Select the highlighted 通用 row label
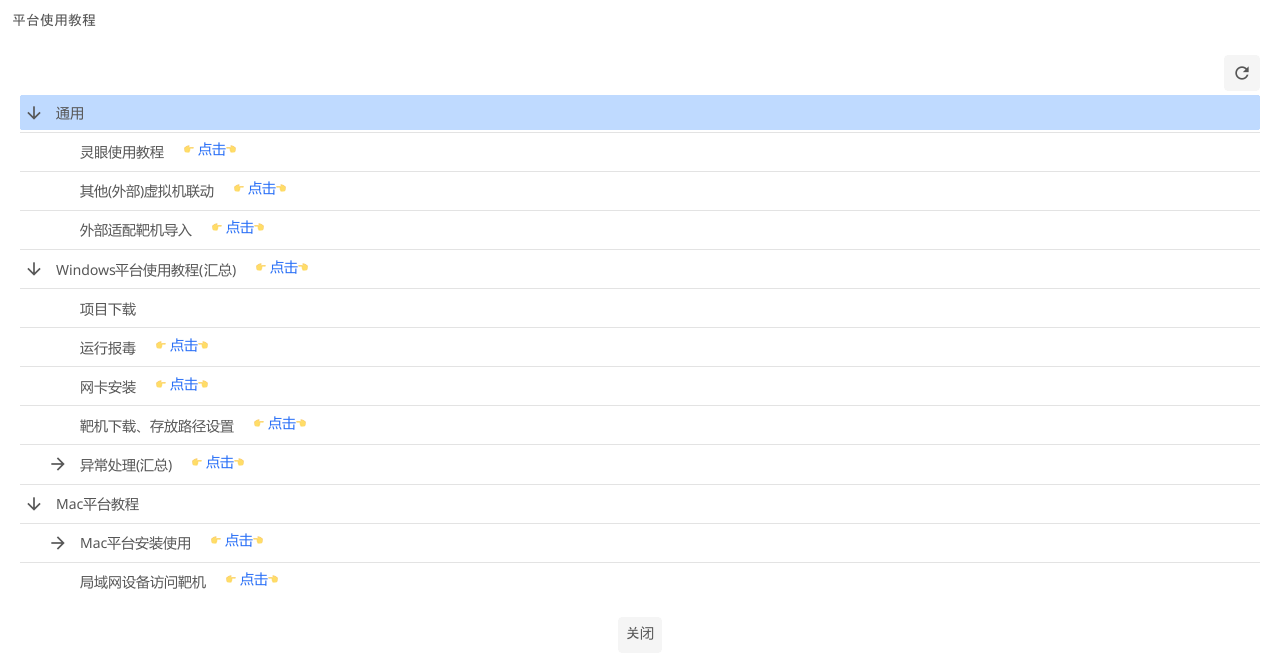Screen dimensions: 1277x669 tap(70, 114)
